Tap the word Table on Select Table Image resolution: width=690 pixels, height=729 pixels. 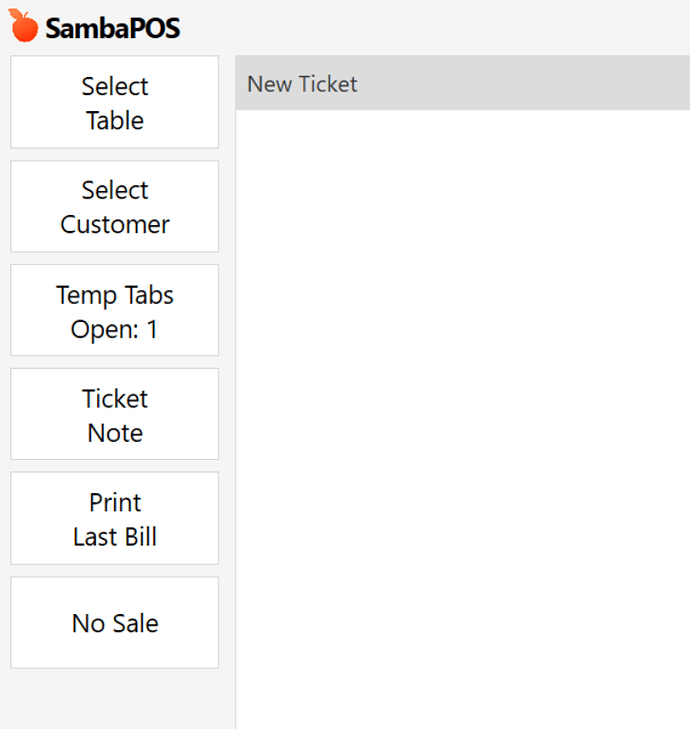click(x=115, y=120)
